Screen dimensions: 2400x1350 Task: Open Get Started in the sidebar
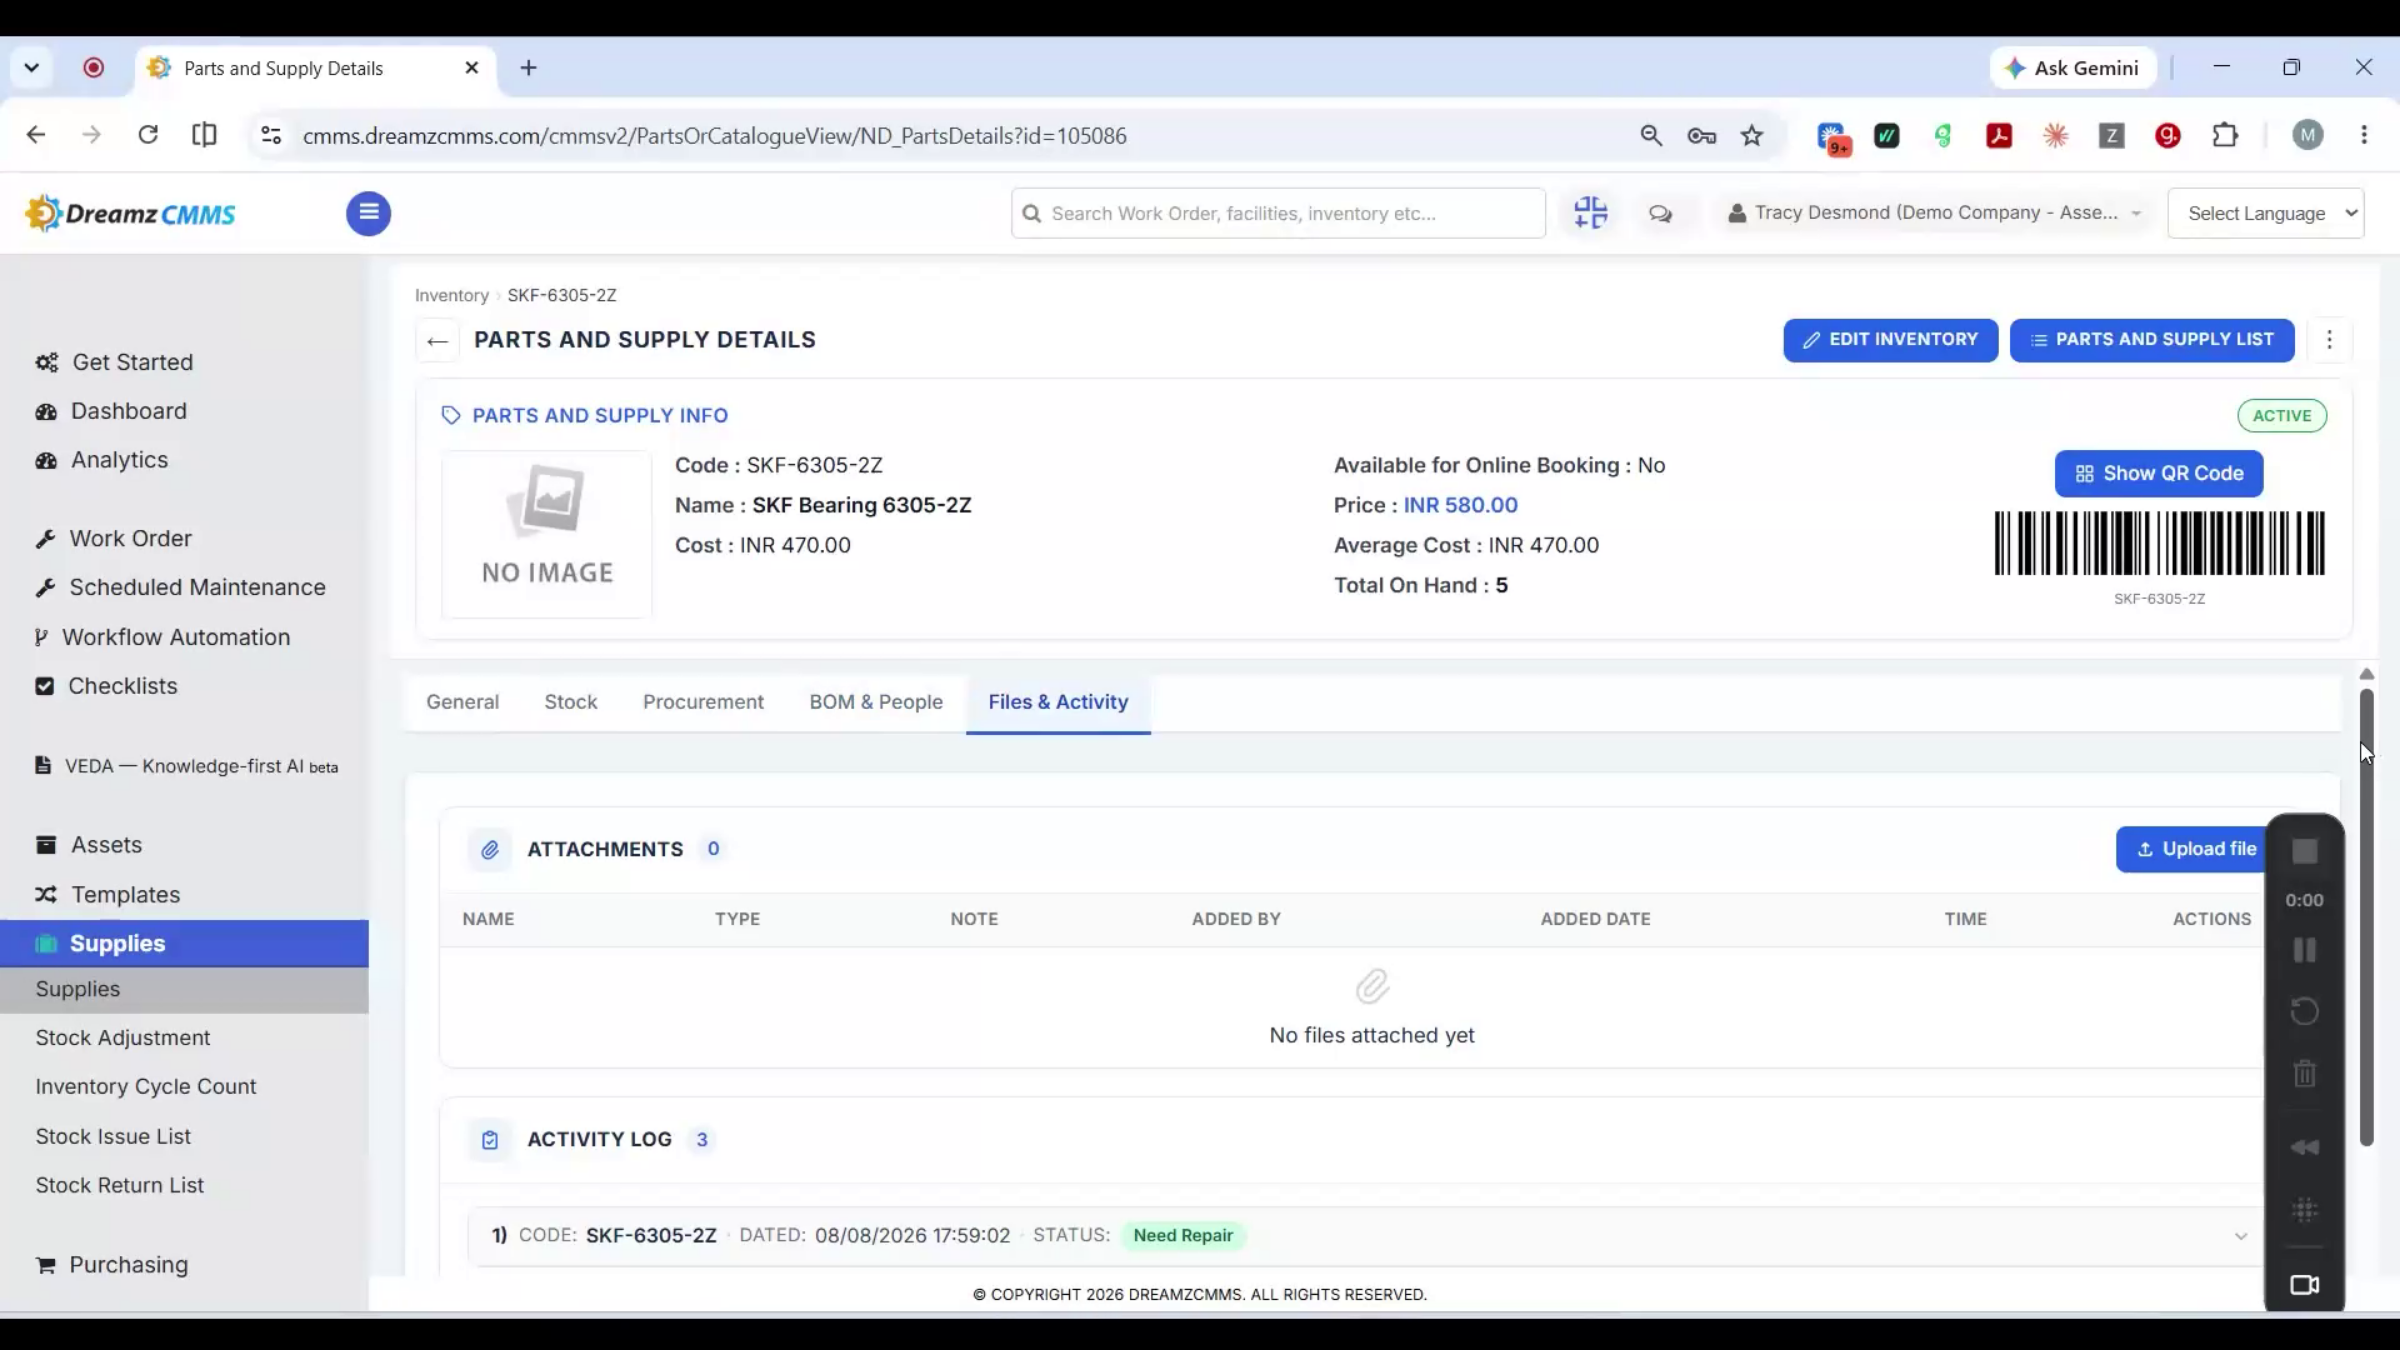click(132, 362)
